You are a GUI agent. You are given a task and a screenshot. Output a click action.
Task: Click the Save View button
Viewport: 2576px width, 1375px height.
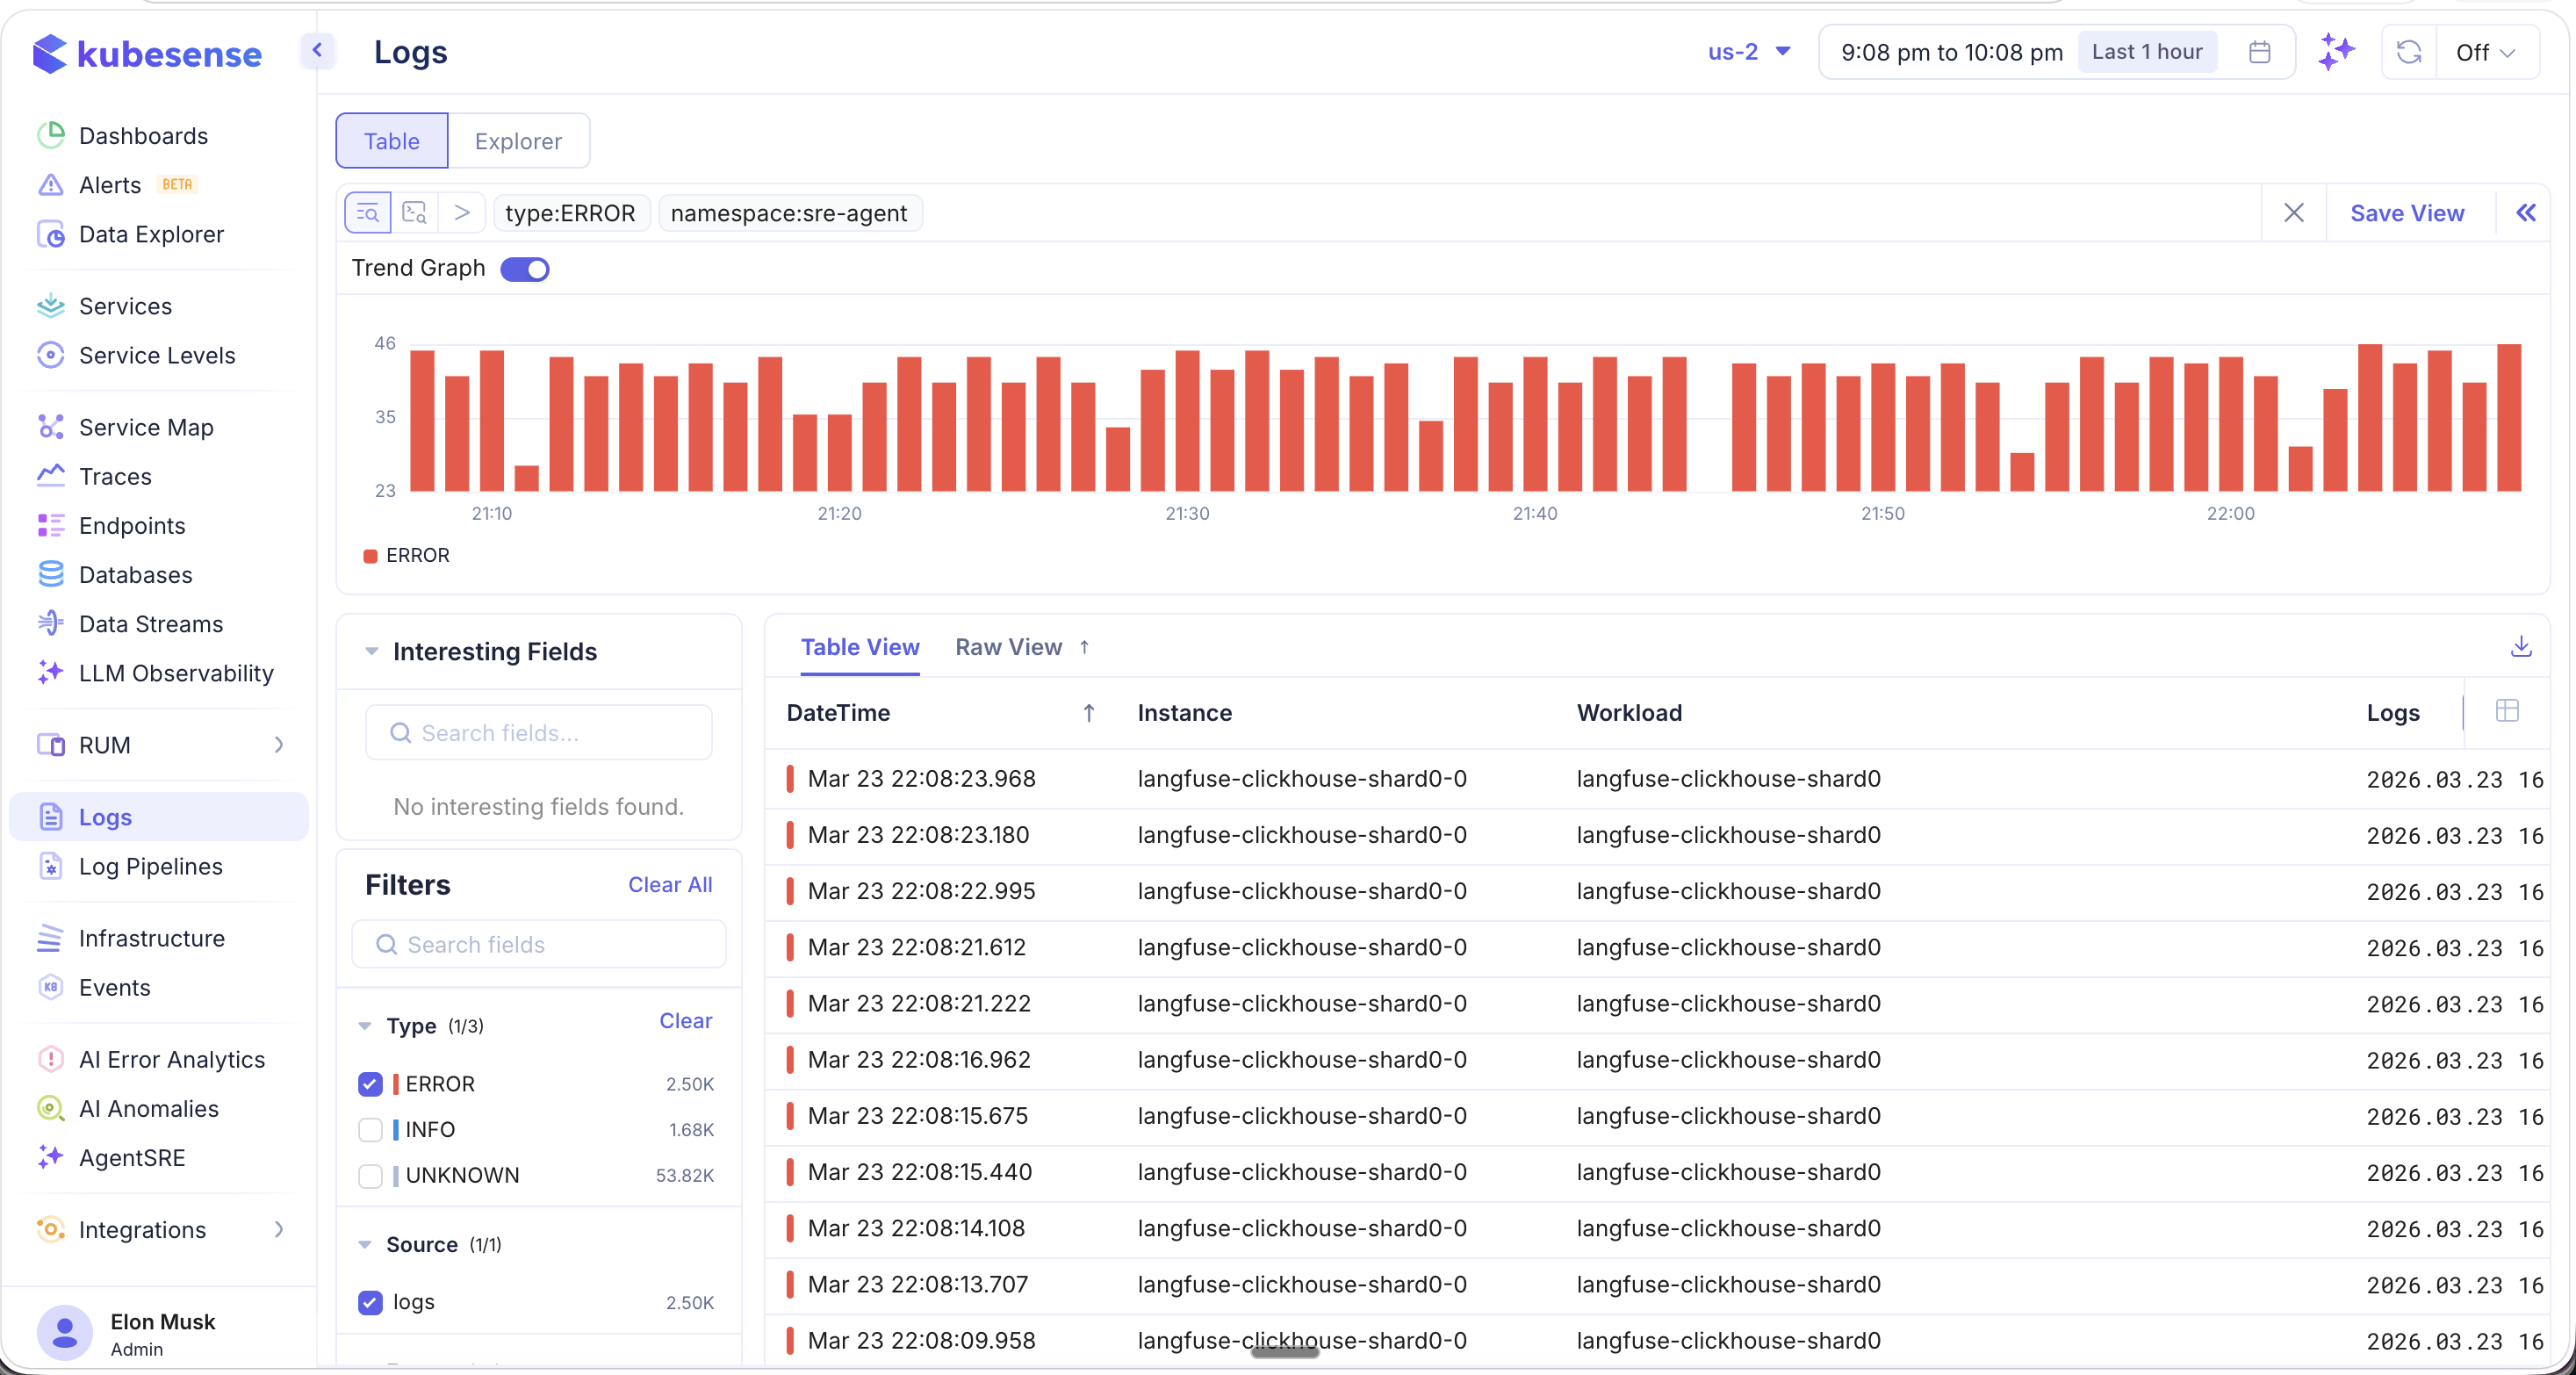pyautogui.click(x=2407, y=212)
